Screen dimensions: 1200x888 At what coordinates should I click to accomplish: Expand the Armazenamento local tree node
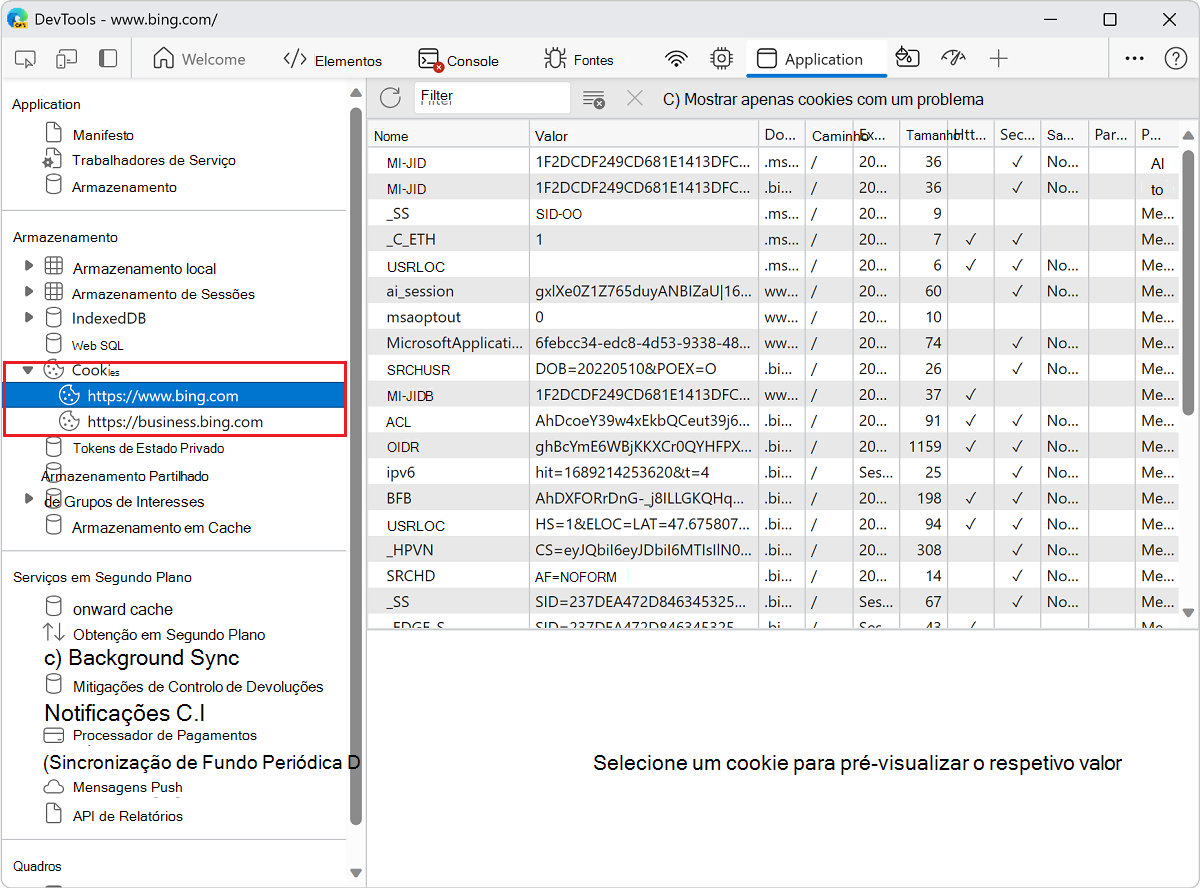tap(29, 267)
